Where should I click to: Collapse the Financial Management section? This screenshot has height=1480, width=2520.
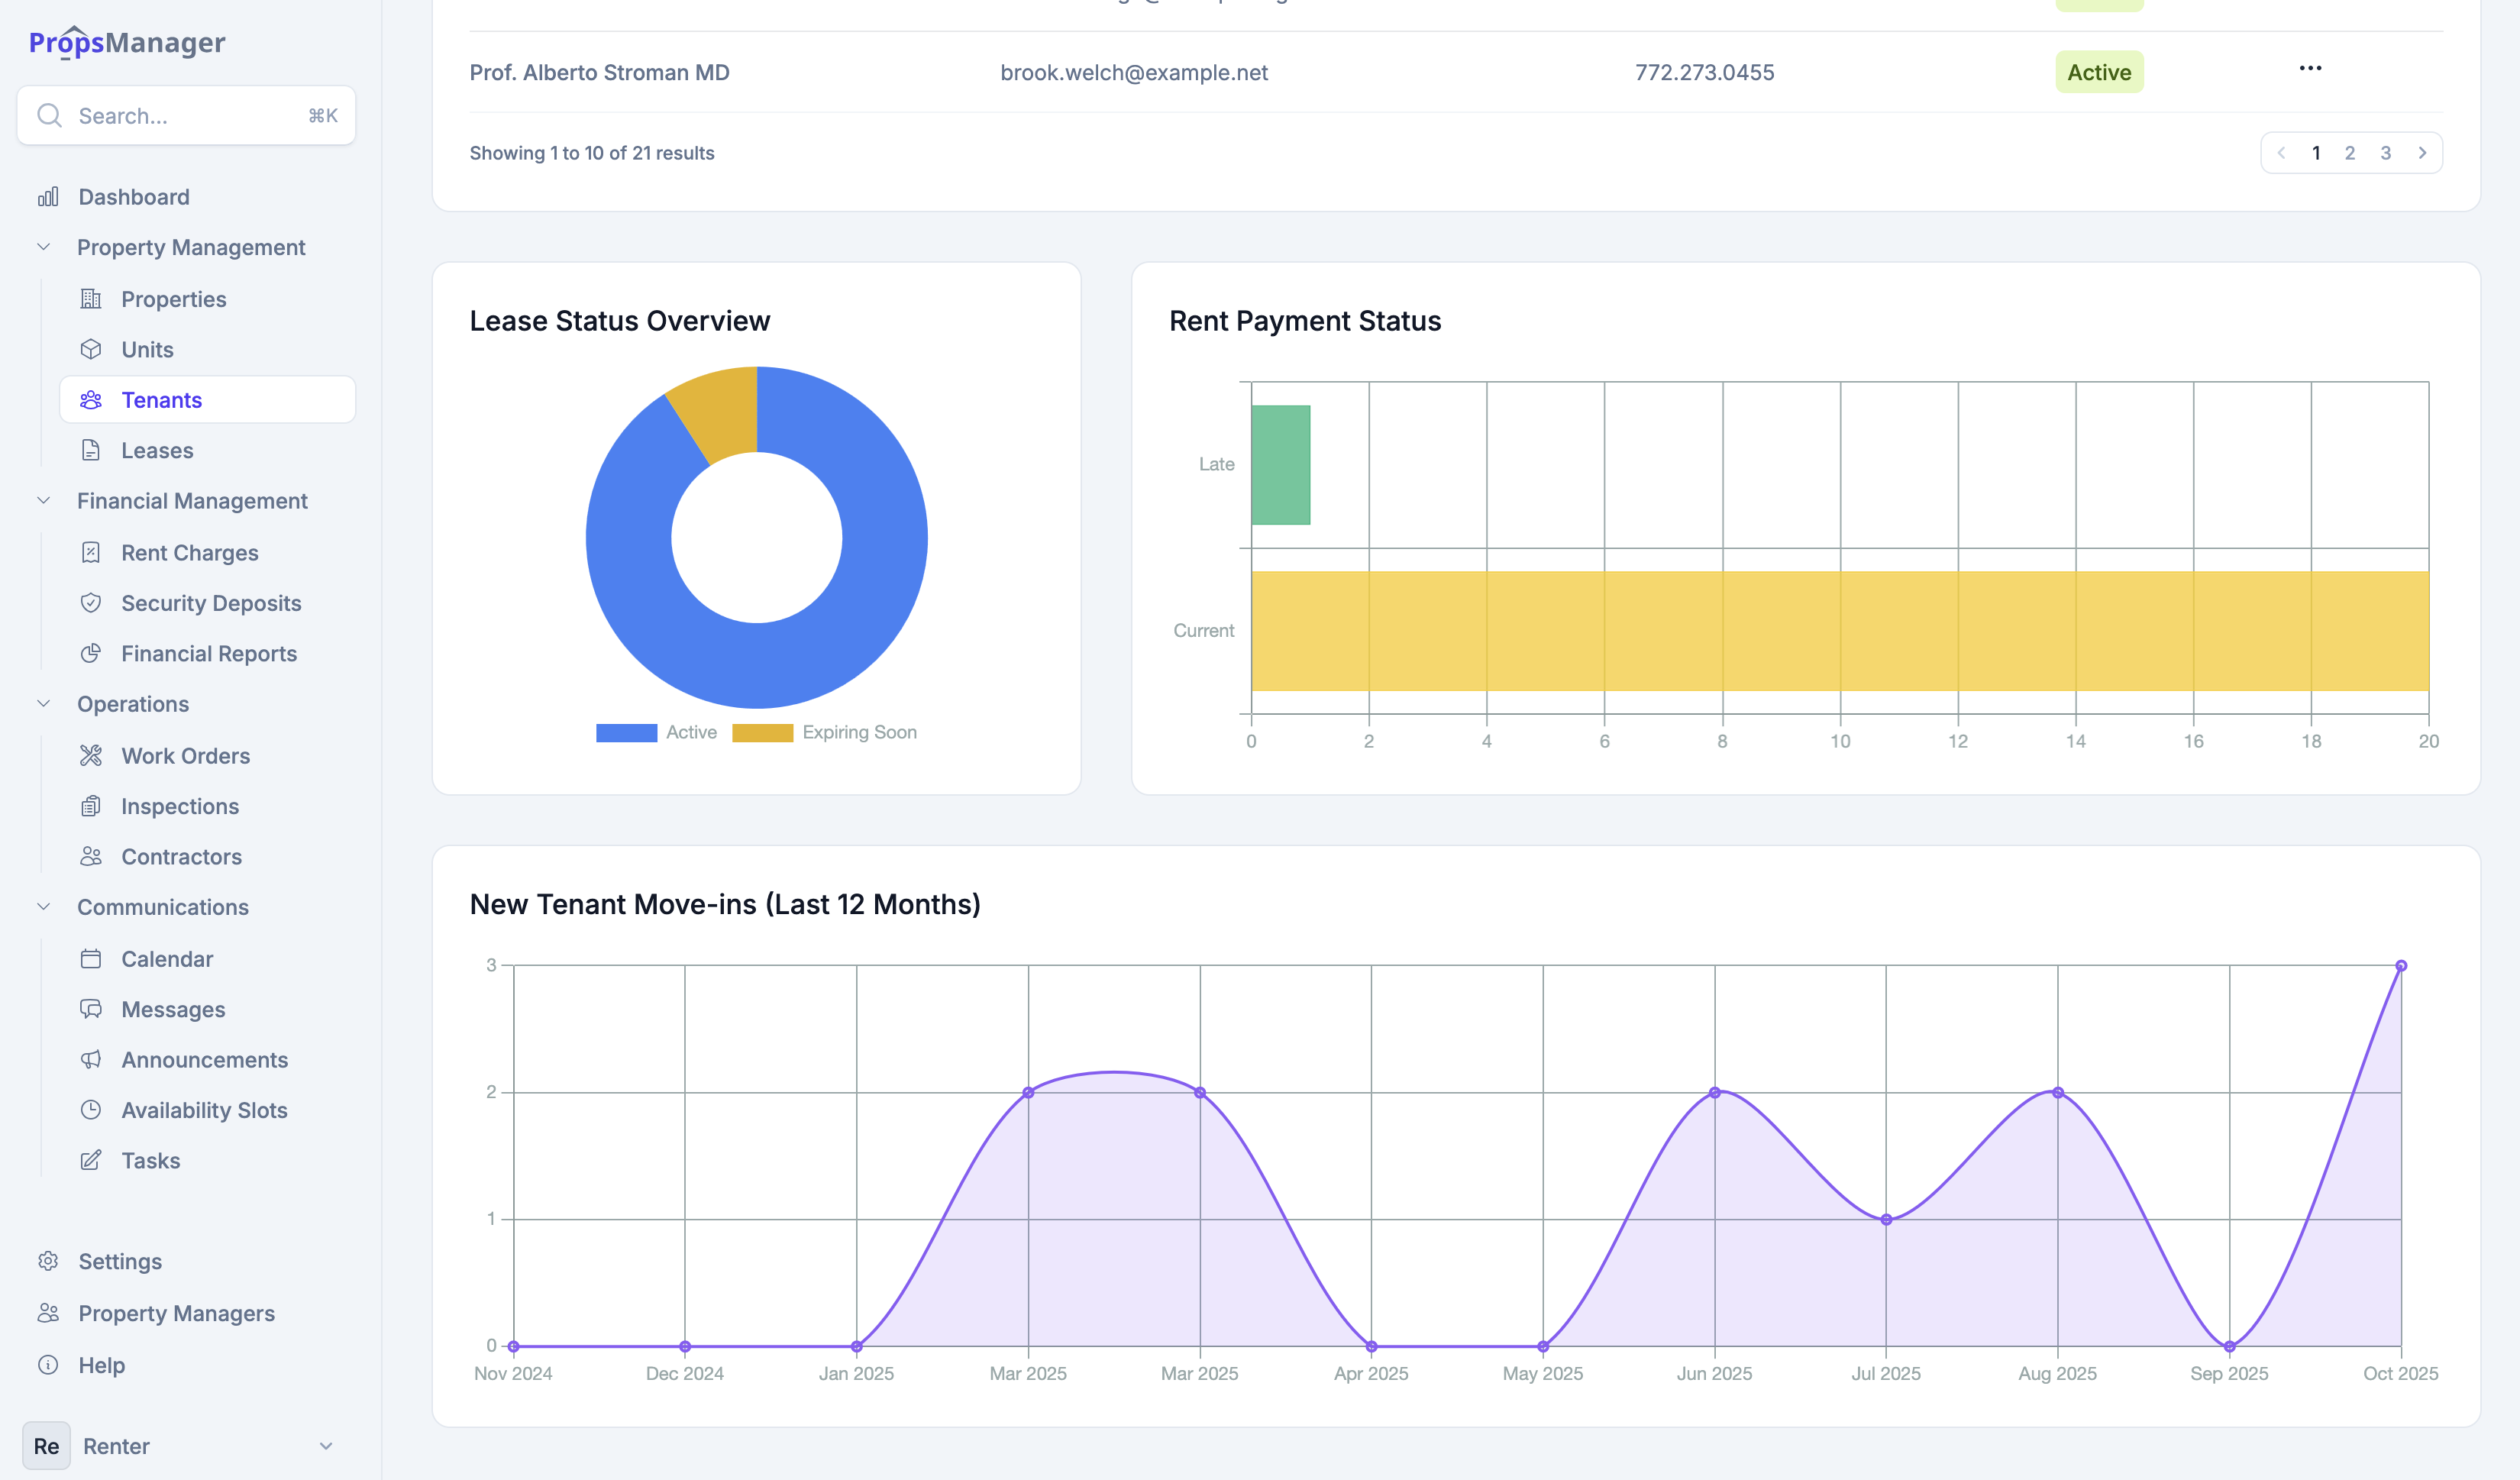coord(43,501)
